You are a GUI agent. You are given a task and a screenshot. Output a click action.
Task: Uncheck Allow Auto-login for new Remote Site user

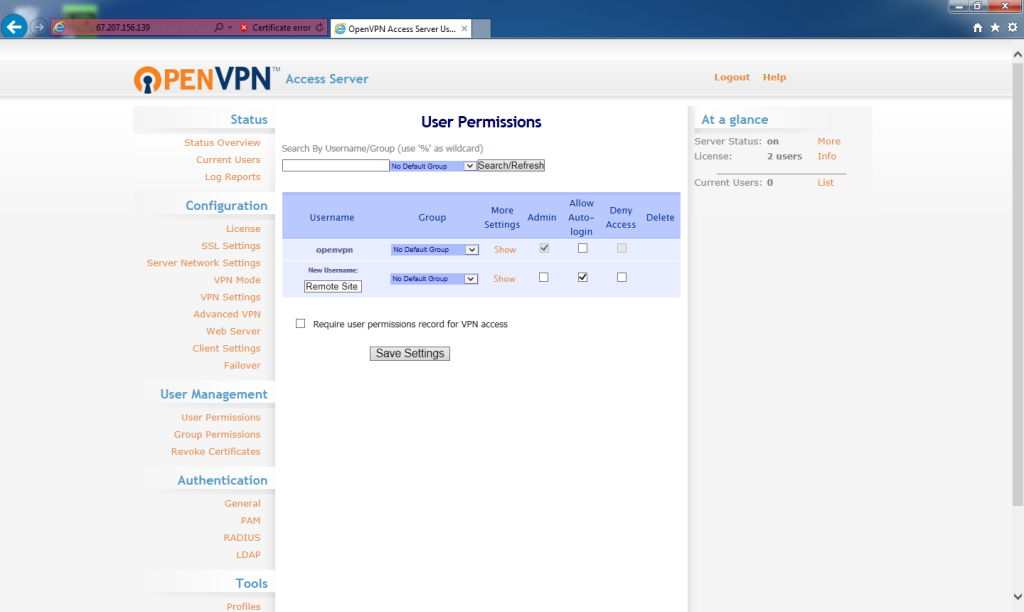(x=583, y=278)
